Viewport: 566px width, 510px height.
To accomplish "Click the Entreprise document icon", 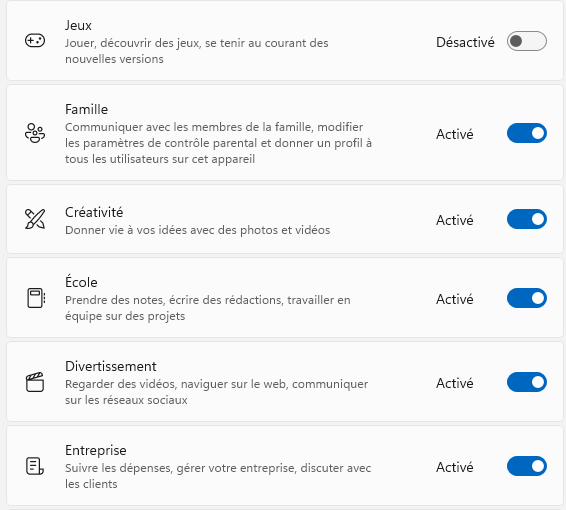I will [35, 466].
